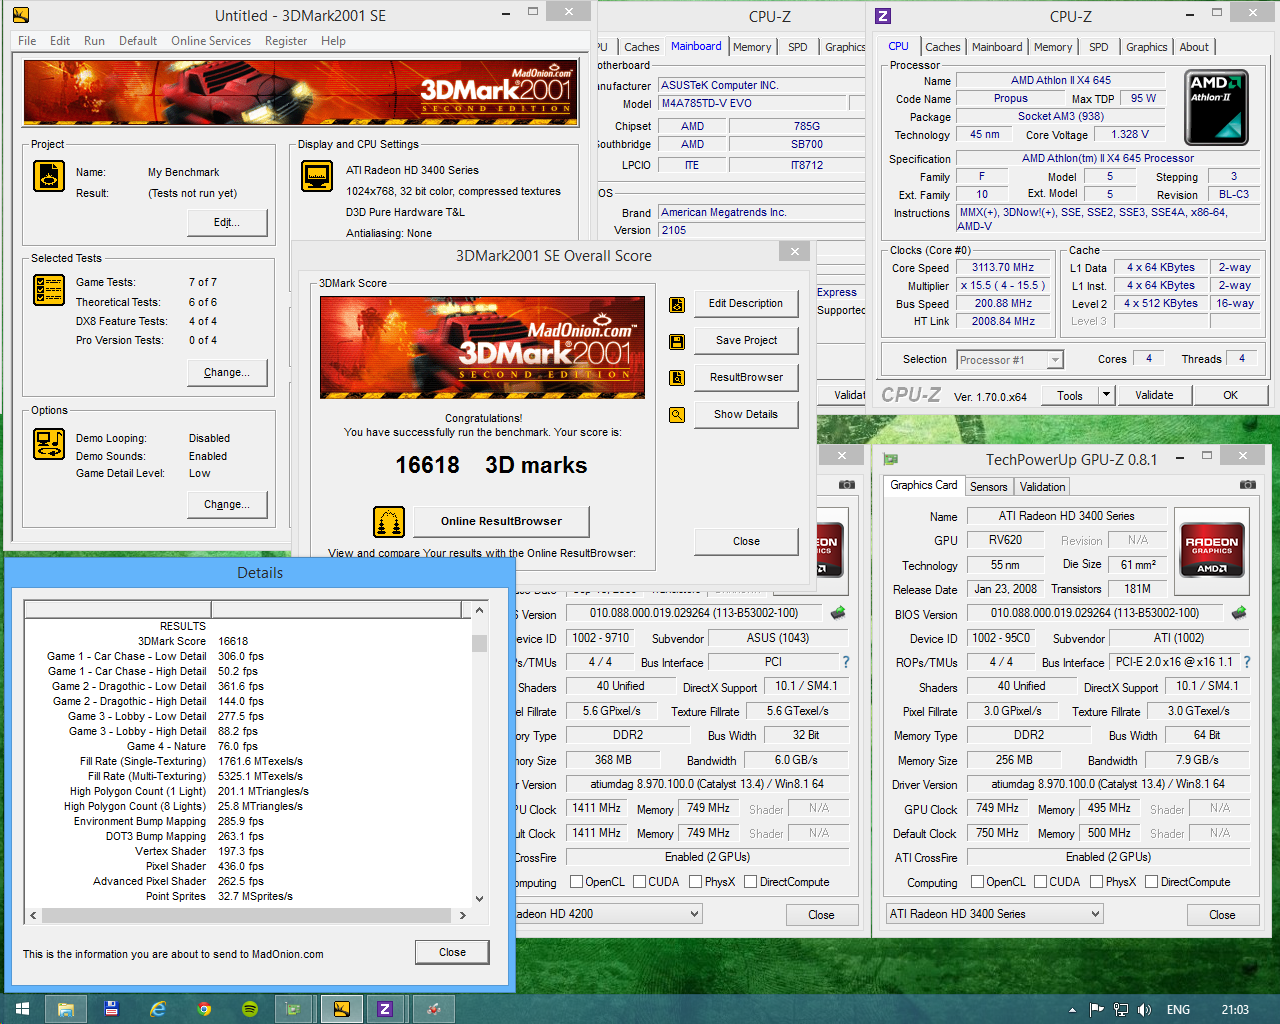Open ATI Radeon HD 3400 Series GPU dropdown

tap(993, 914)
